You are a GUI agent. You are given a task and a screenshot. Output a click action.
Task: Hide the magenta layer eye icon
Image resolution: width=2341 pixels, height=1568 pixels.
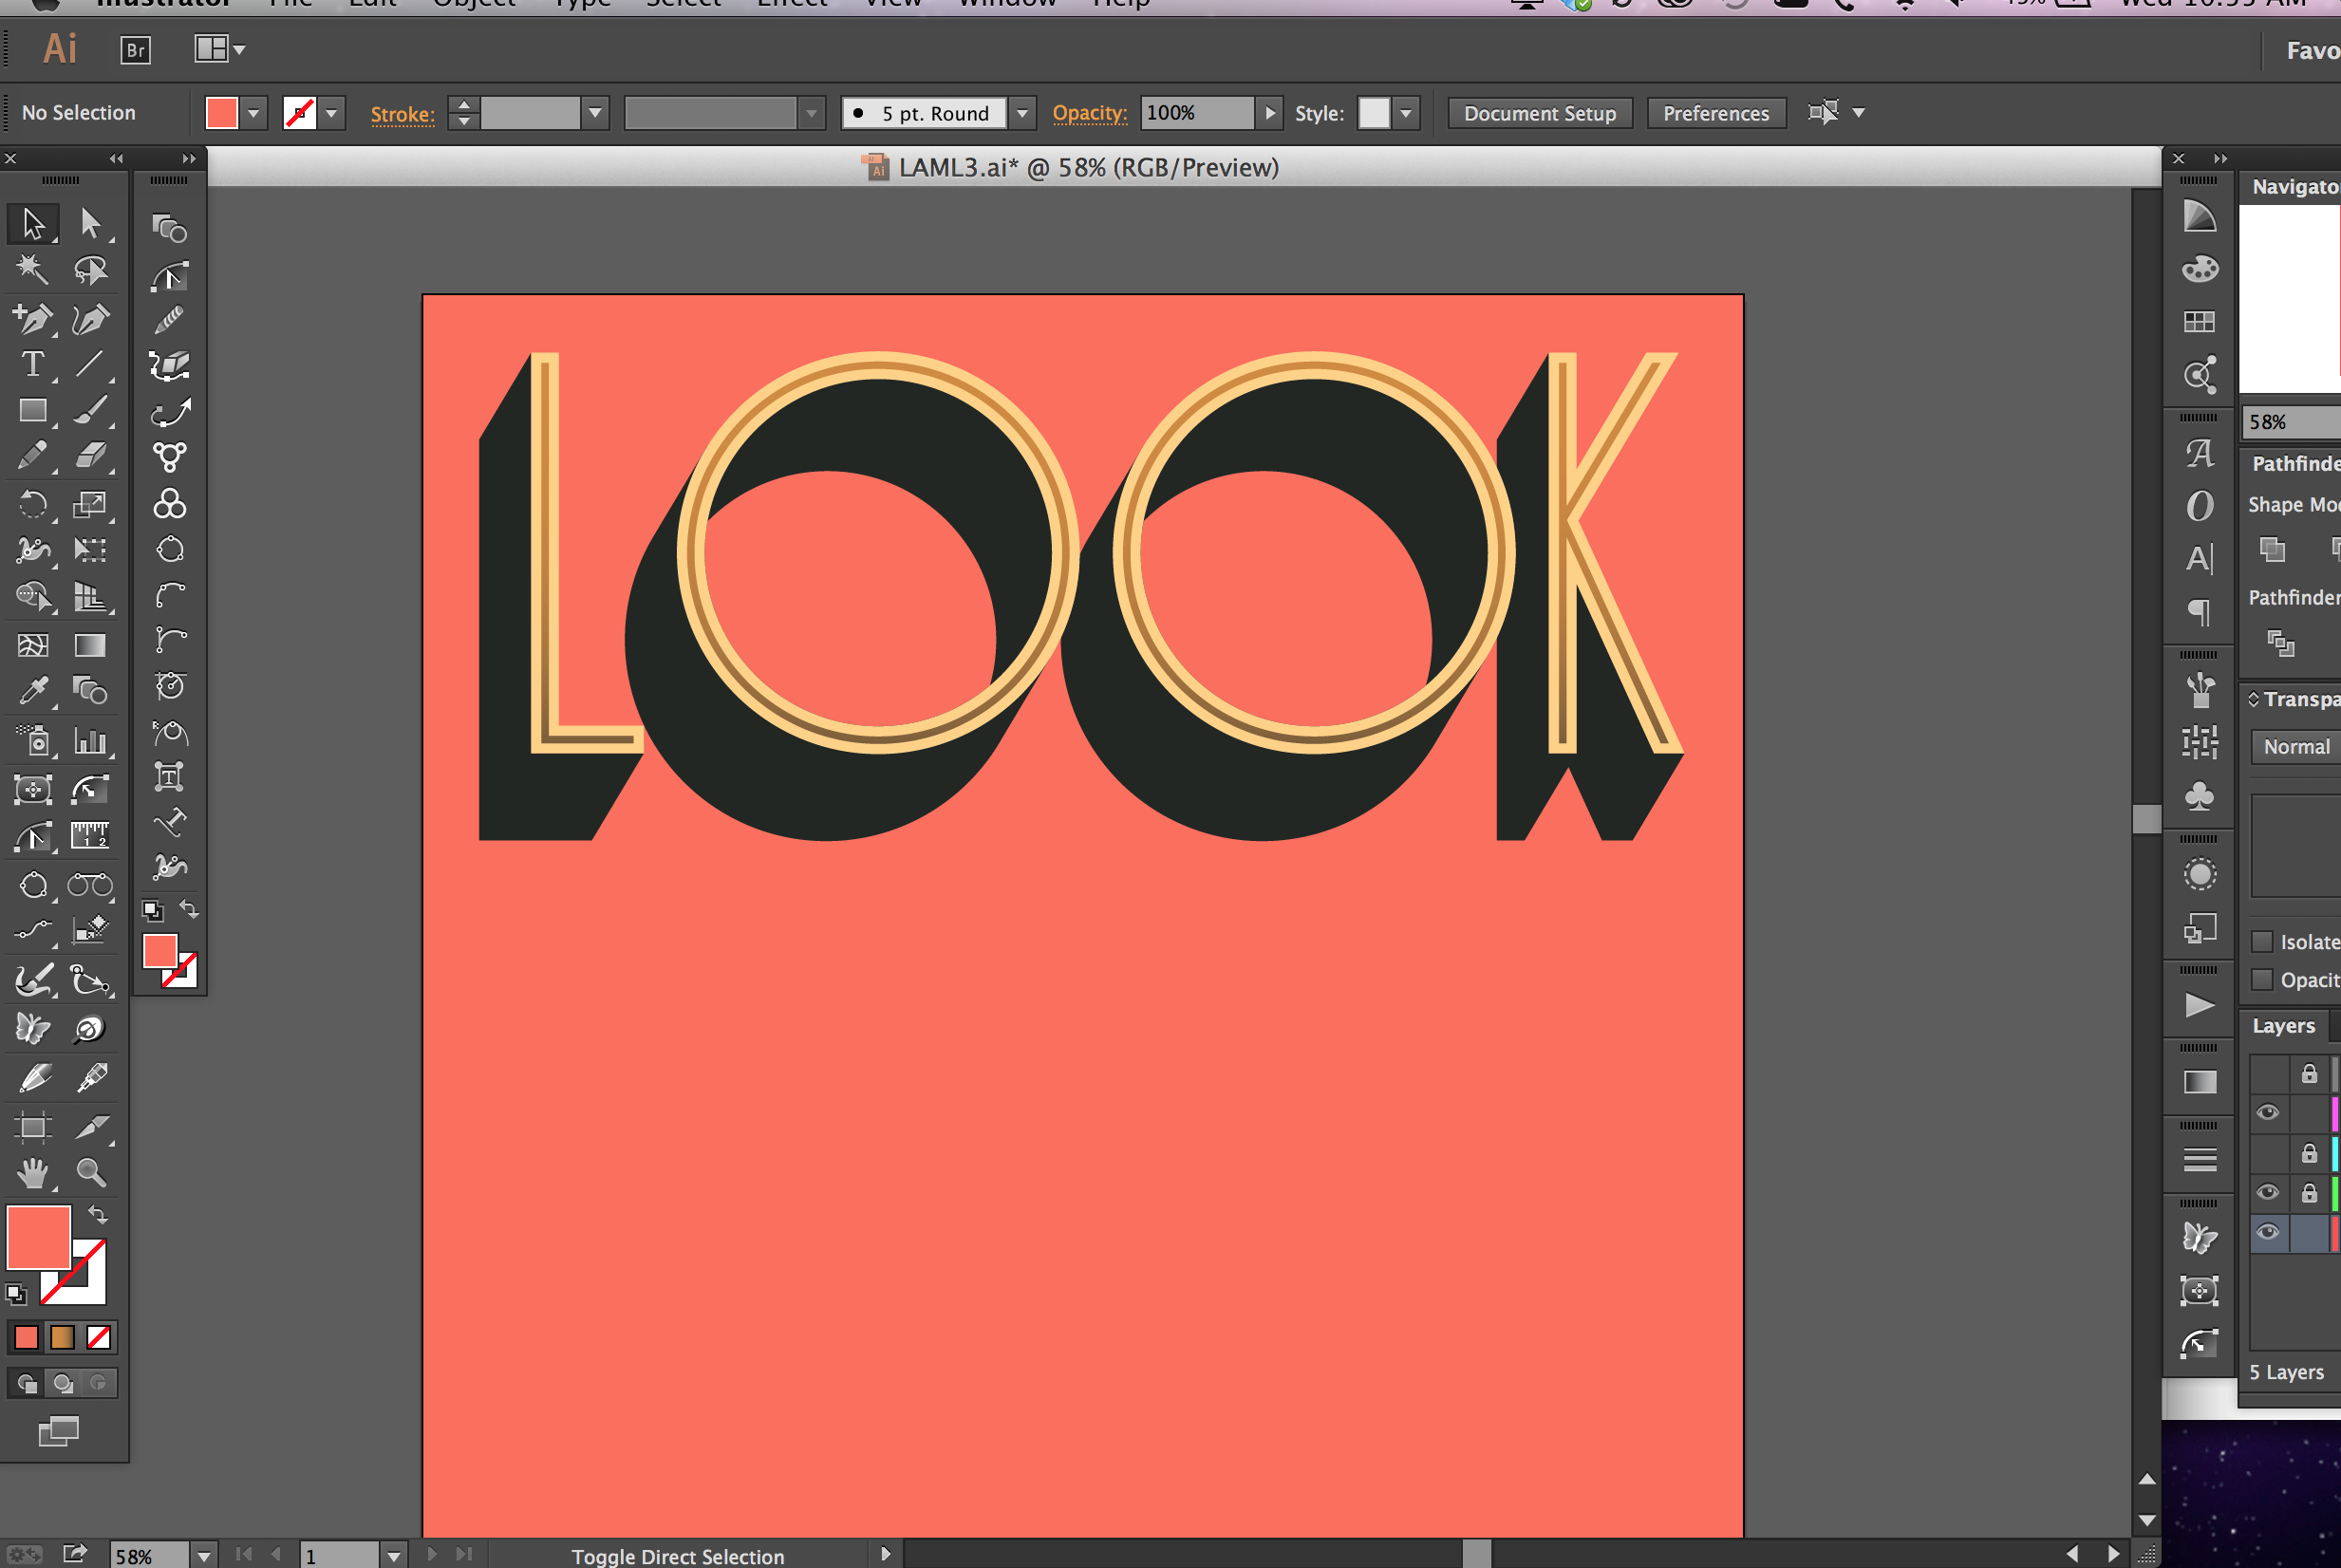pos(2268,1112)
